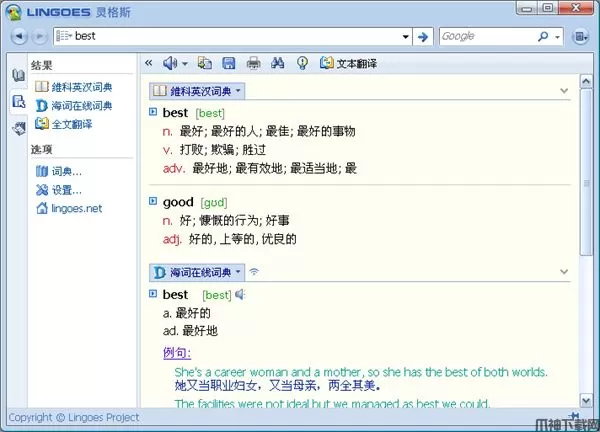This screenshot has height=432, width=600.
Task: Click the lightbulb tips icon
Action: [302, 63]
